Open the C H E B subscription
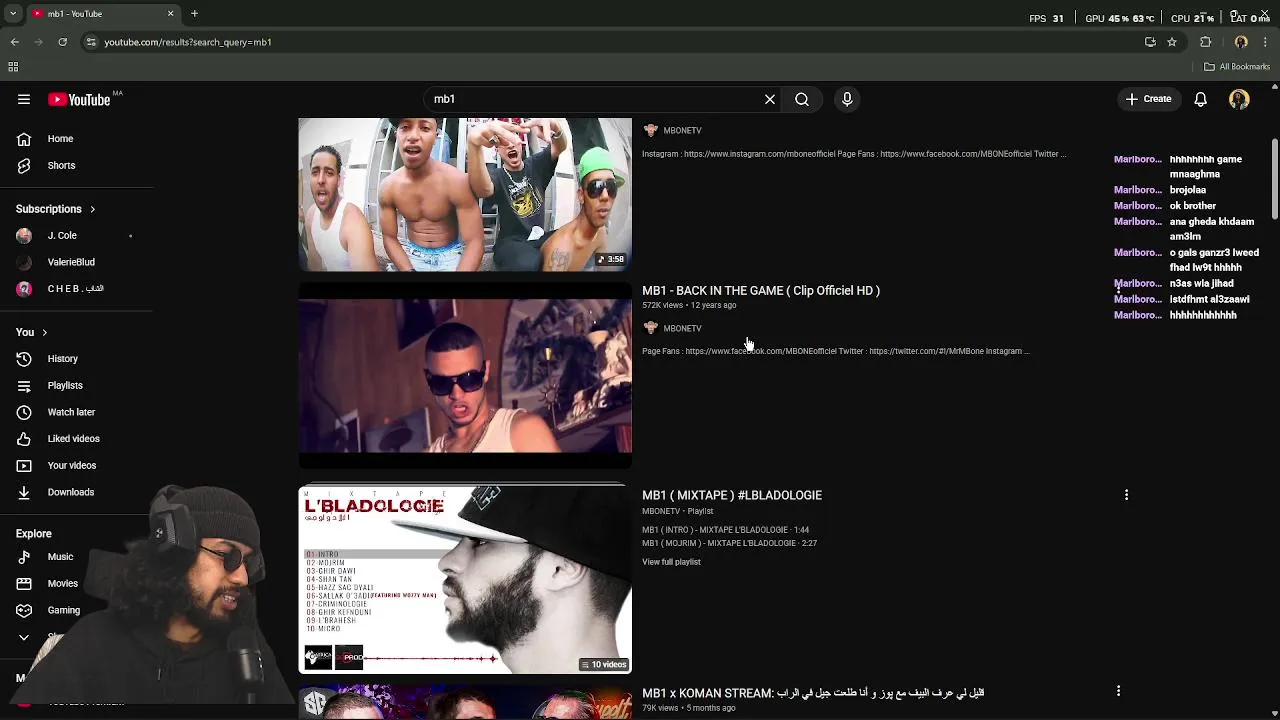This screenshot has height=720, width=1280. [x=77, y=289]
